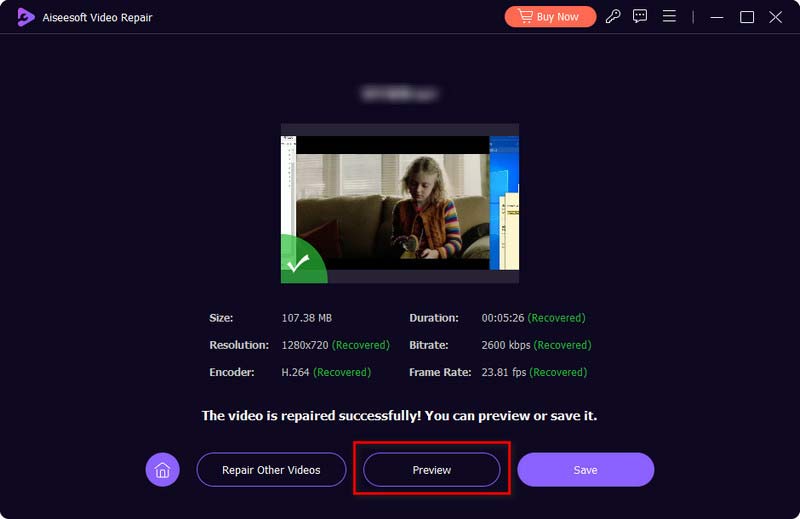Select the resolution value 1280x720
The width and height of the screenshot is (800, 519).
(x=305, y=345)
